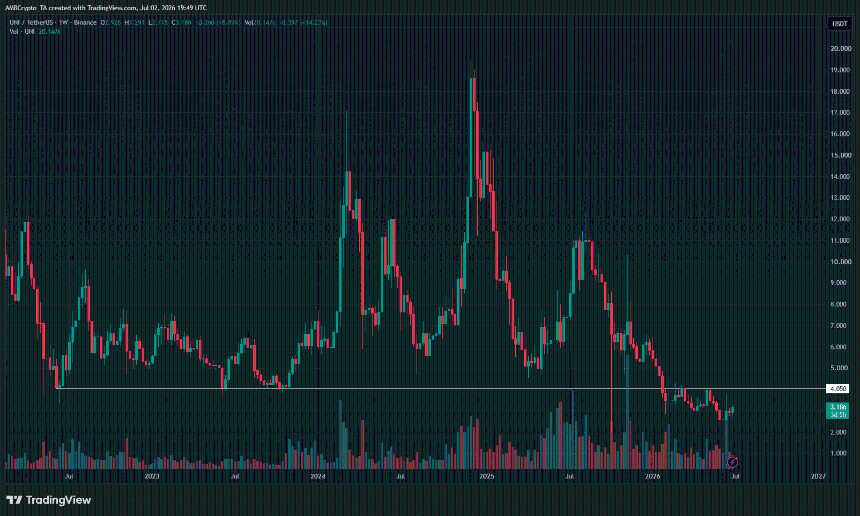Select the 4.050 horizontal line price label
Viewport: 860px width, 516px height.
(838, 389)
